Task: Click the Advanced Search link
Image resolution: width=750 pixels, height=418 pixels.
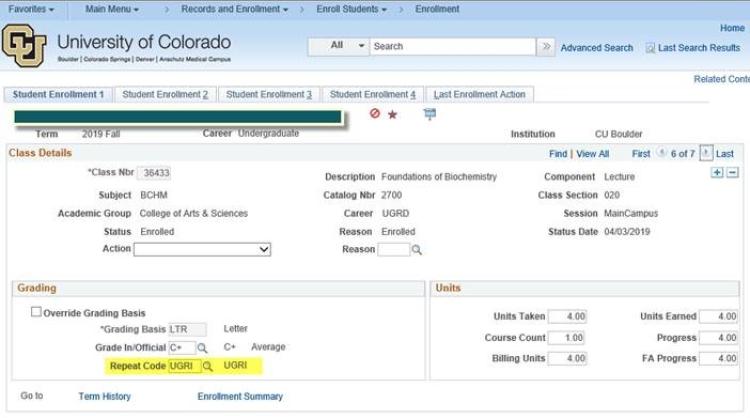Action: 596,48
